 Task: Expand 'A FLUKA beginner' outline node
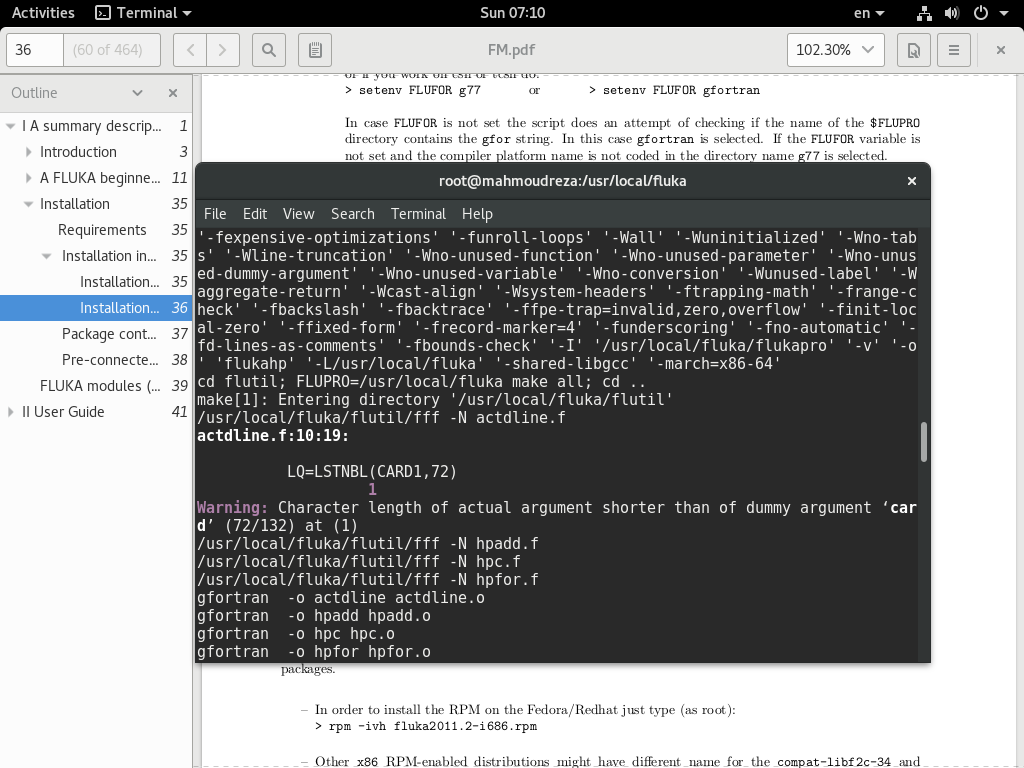tap(28, 178)
